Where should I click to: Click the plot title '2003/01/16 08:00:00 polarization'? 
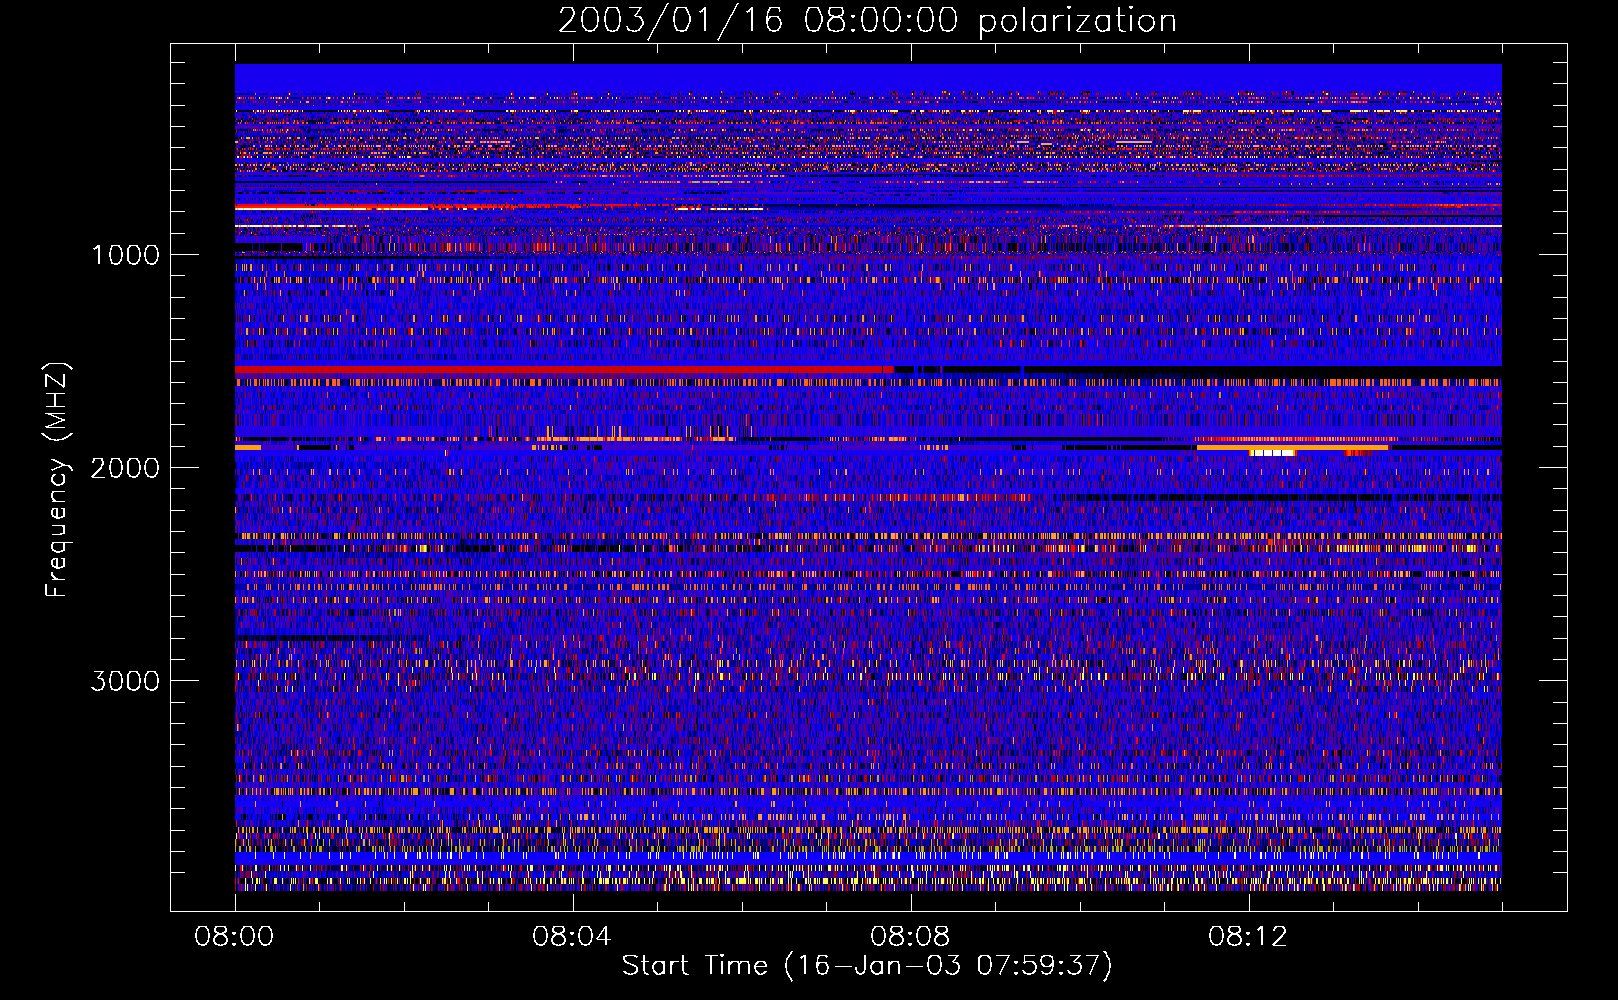point(867,21)
